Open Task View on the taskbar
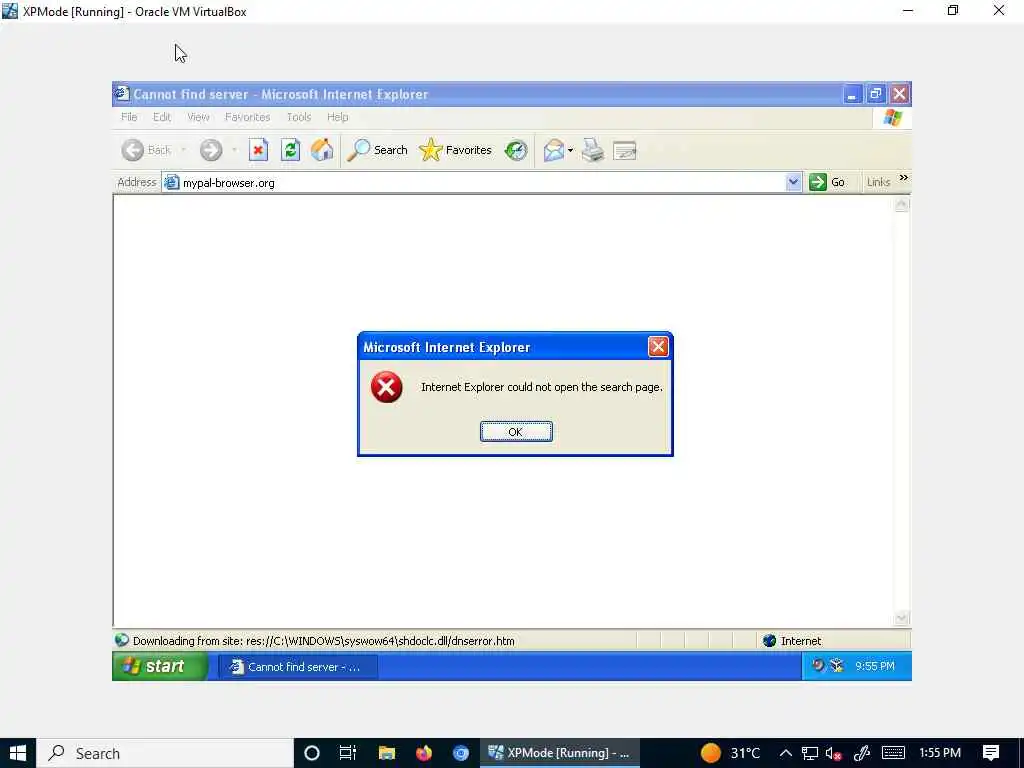 pos(347,753)
